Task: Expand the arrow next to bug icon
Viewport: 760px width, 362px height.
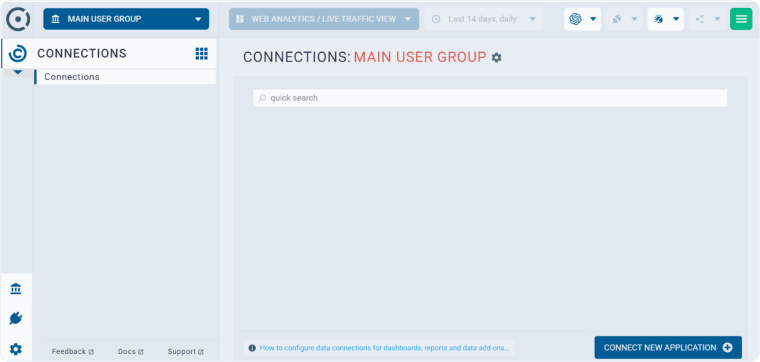Action: (x=676, y=19)
